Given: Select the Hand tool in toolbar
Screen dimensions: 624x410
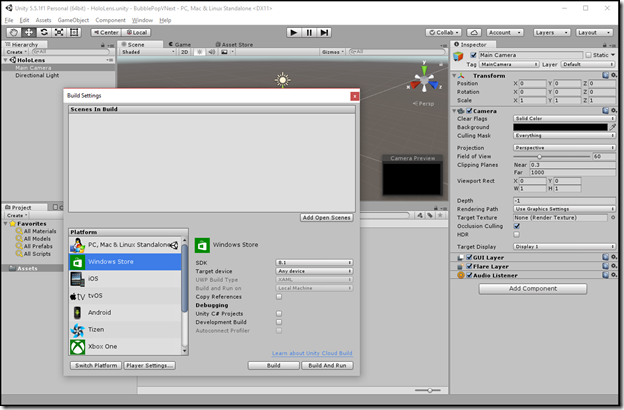Looking at the screenshot, I should pos(14,32).
